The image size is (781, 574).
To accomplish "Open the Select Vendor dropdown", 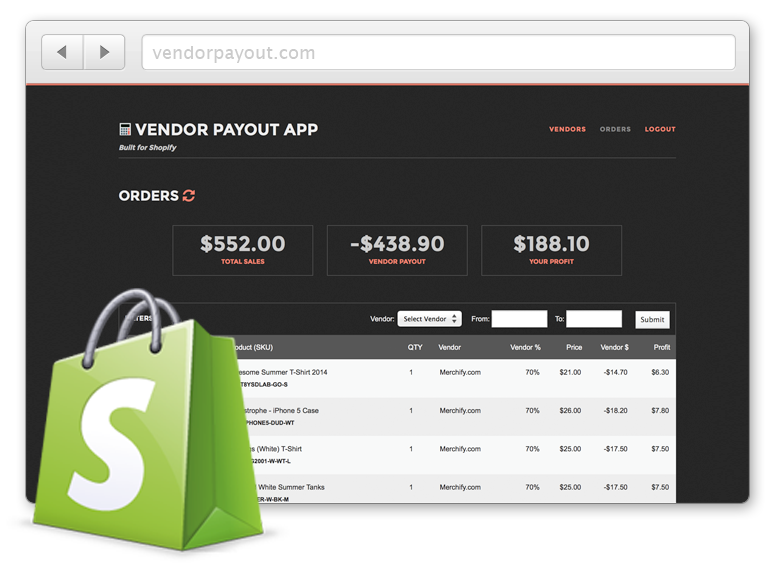I will tap(429, 319).
